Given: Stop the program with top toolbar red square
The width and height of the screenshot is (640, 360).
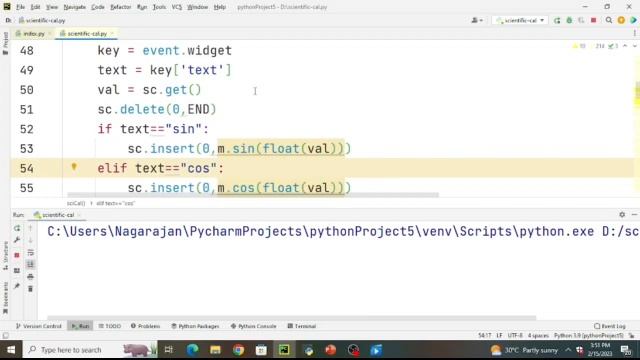Looking at the screenshot, I should (593, 20).
